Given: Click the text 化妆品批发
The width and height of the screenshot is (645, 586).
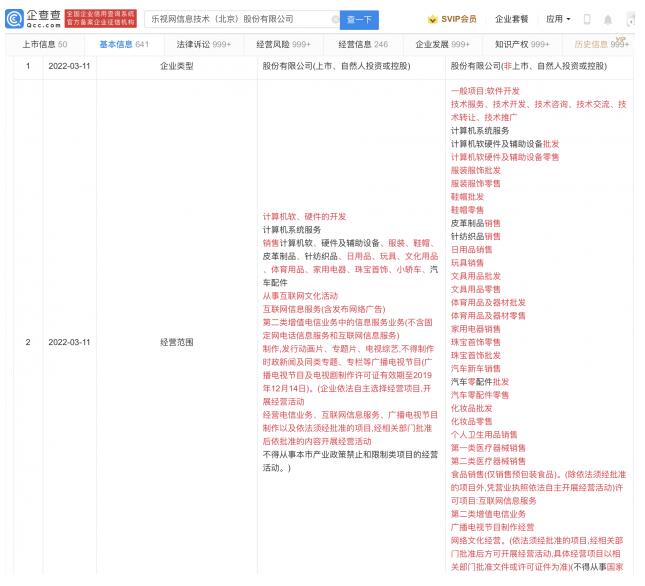Looking at the screenshot, I should coord(471,408).
